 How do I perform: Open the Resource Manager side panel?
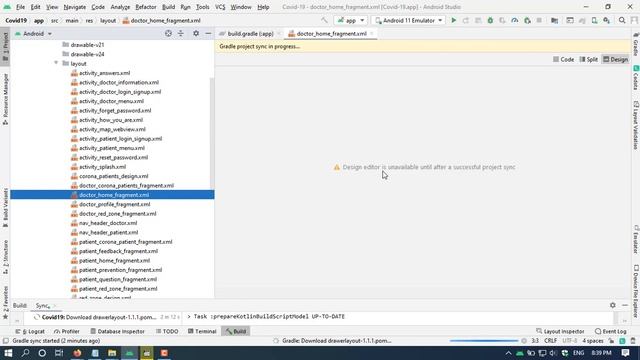(5, 99)
